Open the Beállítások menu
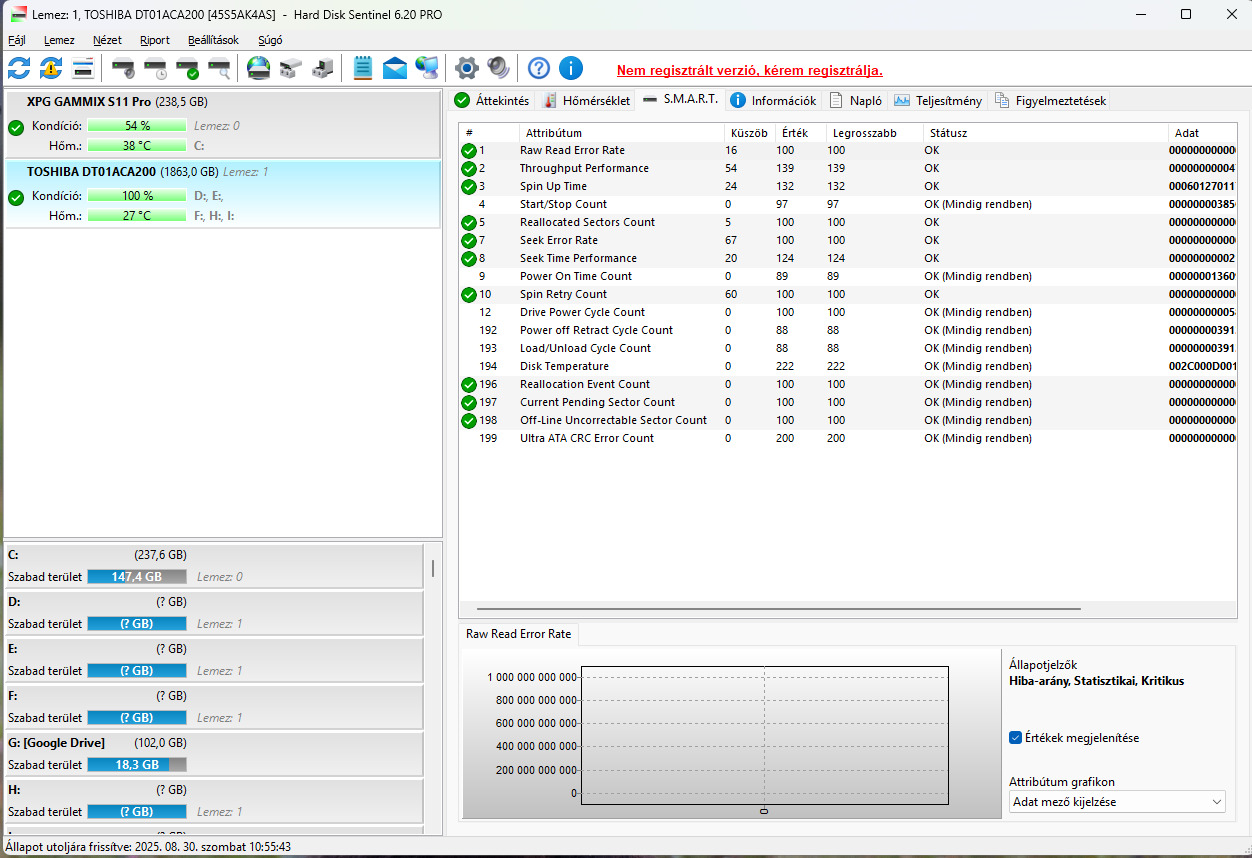1252x858 pixels. (213, 40)
